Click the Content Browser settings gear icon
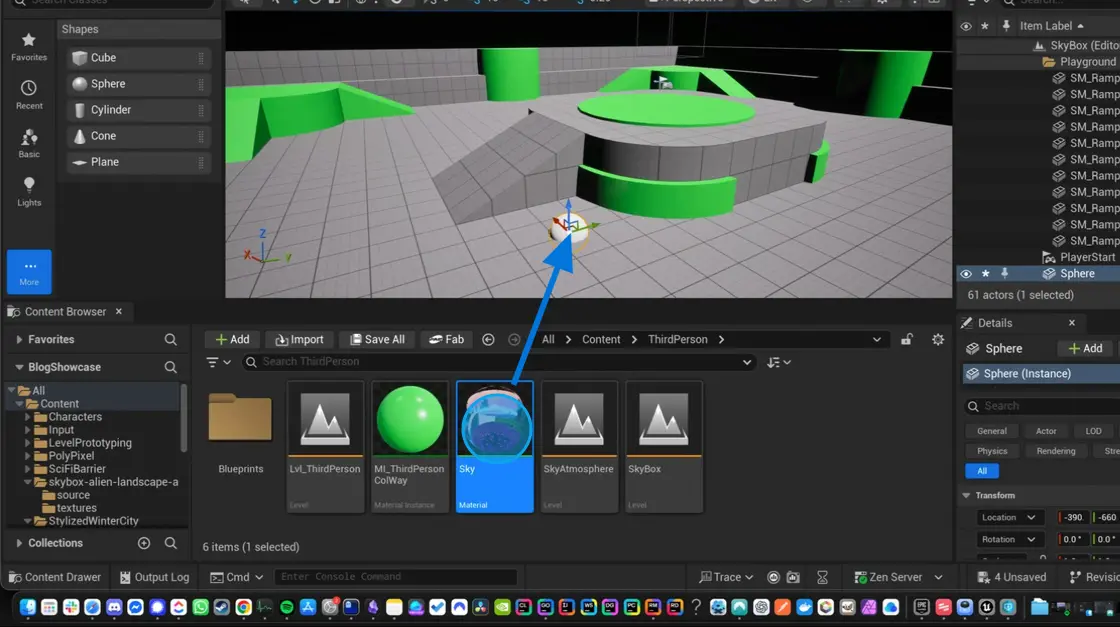This screenshot has width=1120, height=627. tap(937, 339)
